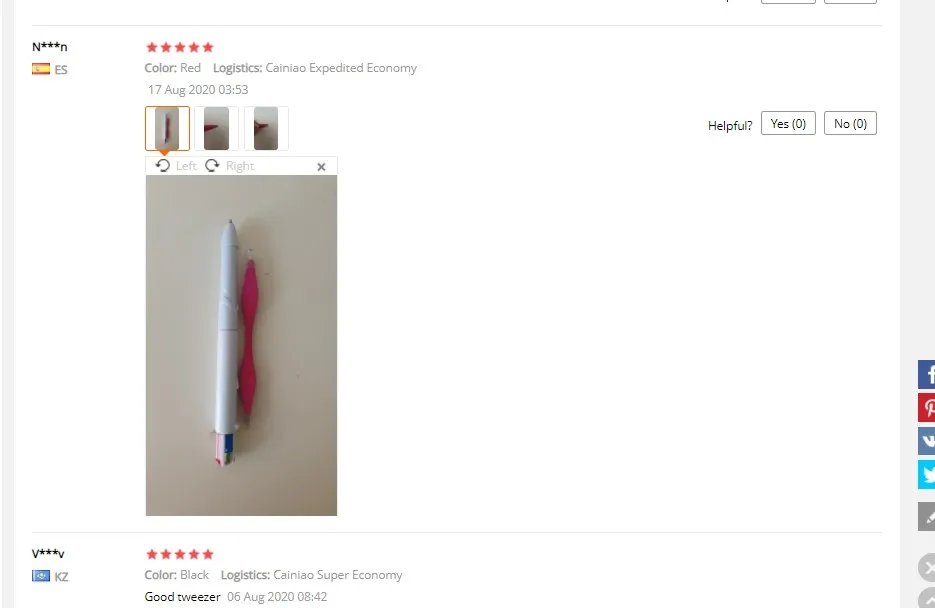Share on Facebook via side icon

point(927,374)
